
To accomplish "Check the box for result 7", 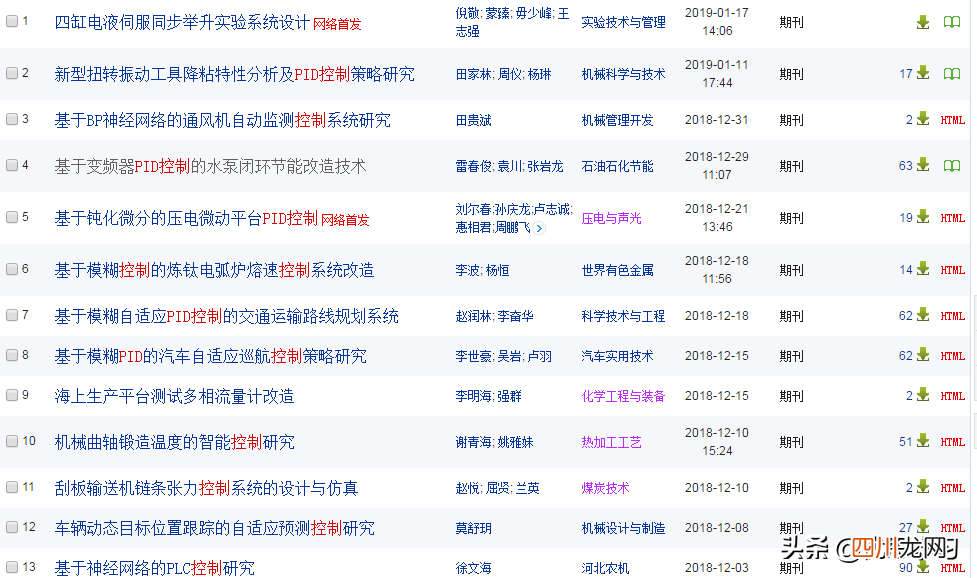I will tap(12, 315).
